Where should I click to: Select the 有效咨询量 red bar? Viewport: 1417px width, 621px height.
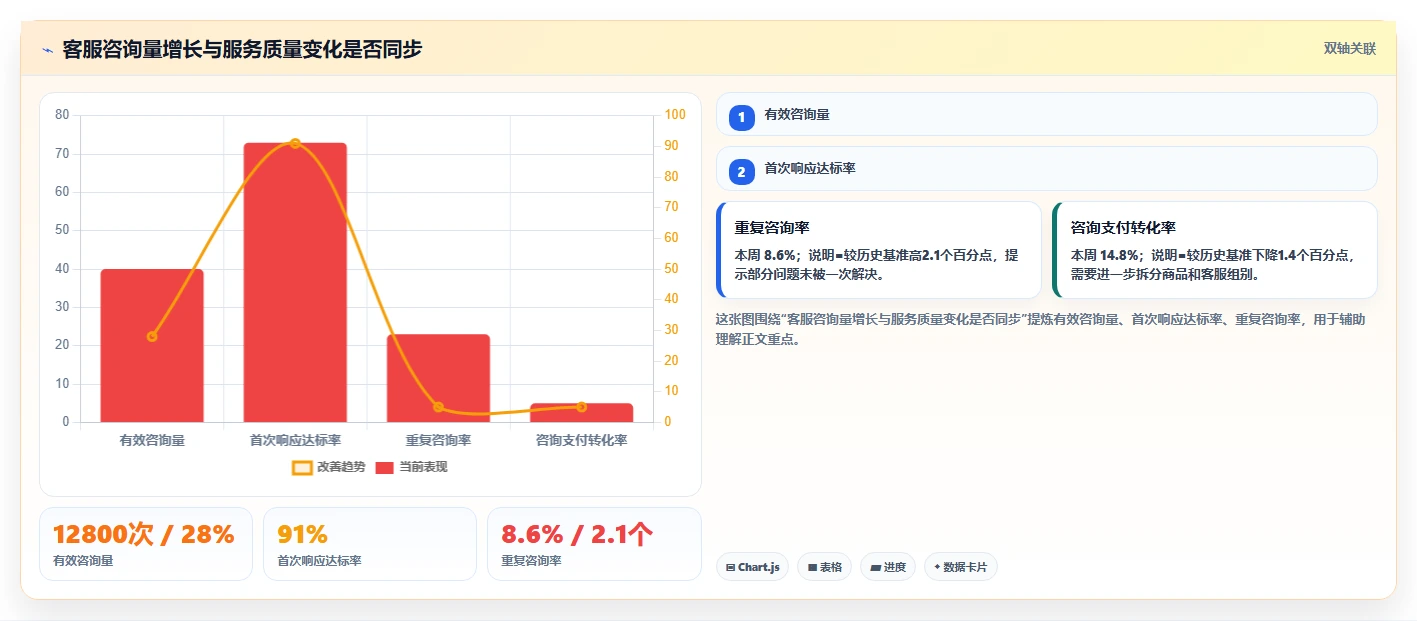pos(152,345)
